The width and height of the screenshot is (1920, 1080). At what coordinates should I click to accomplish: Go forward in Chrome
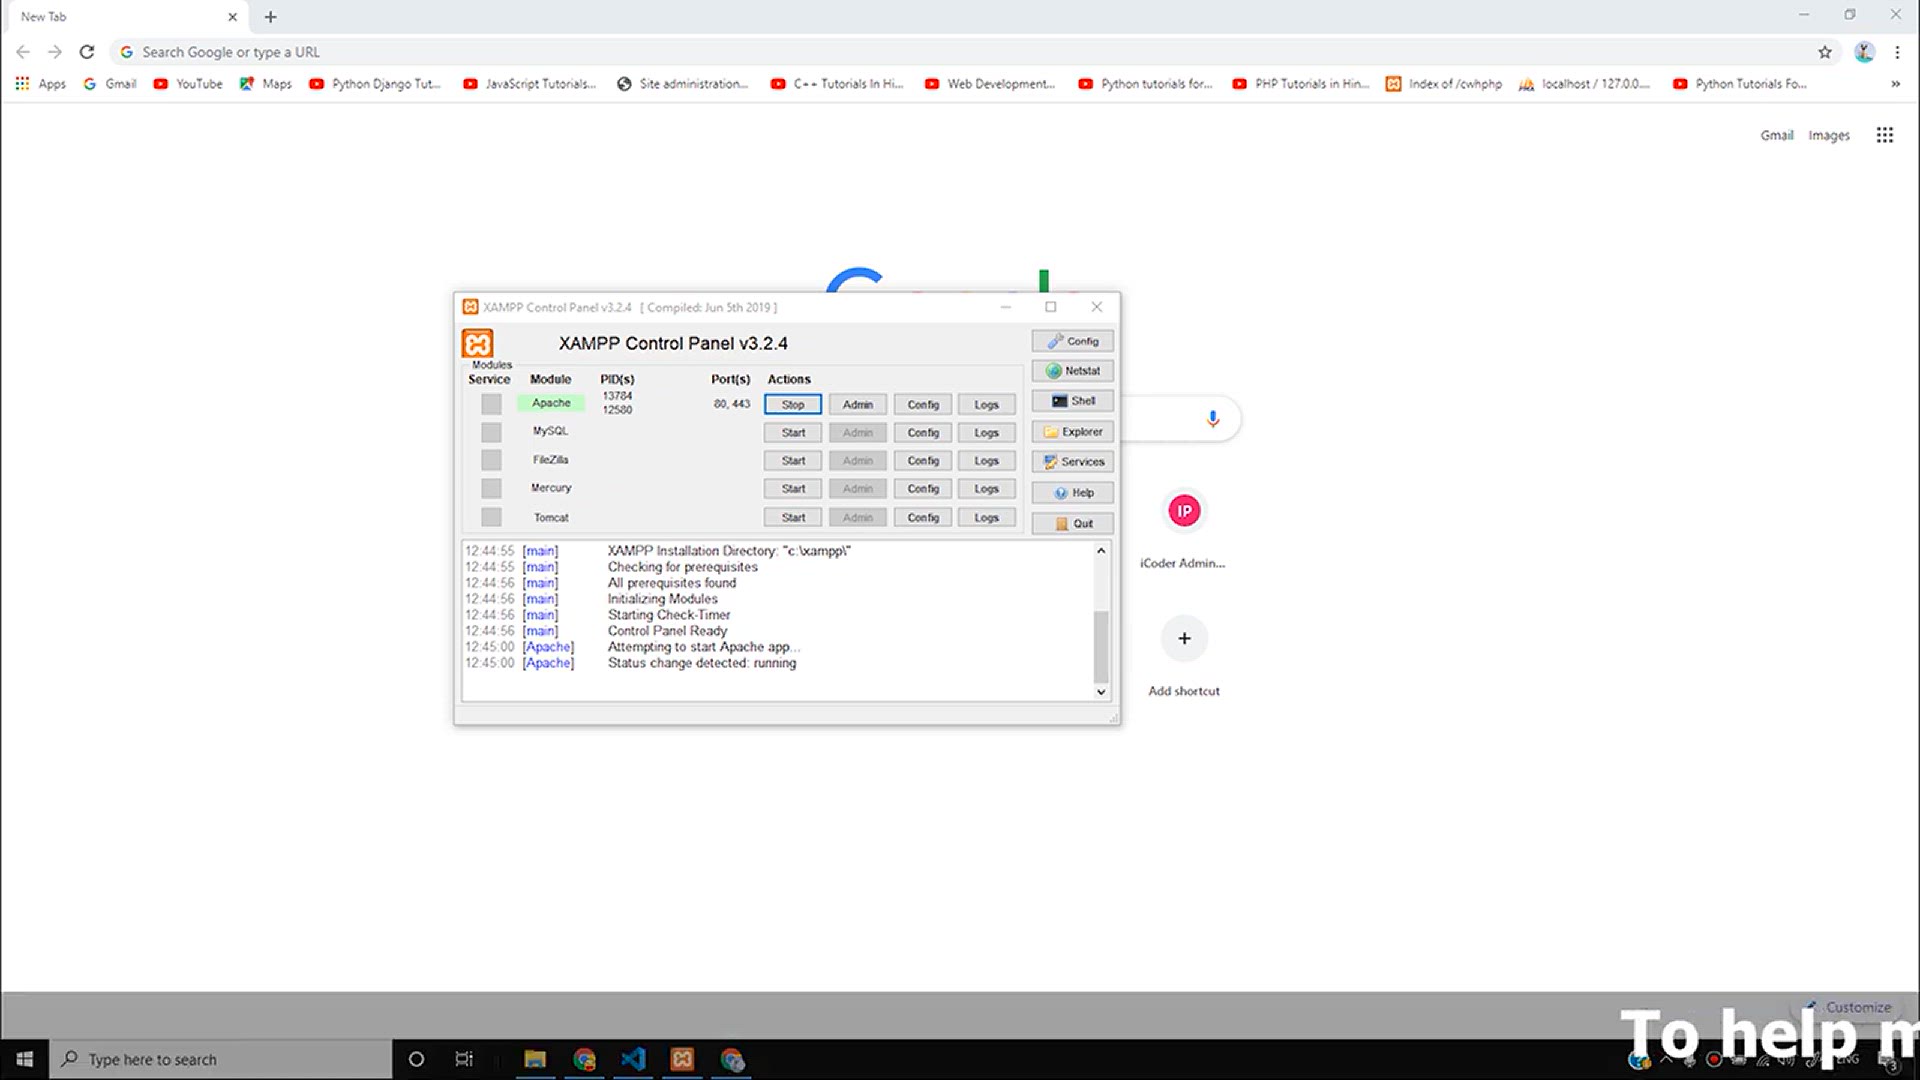pyautogui.click(x=55, y=52)
